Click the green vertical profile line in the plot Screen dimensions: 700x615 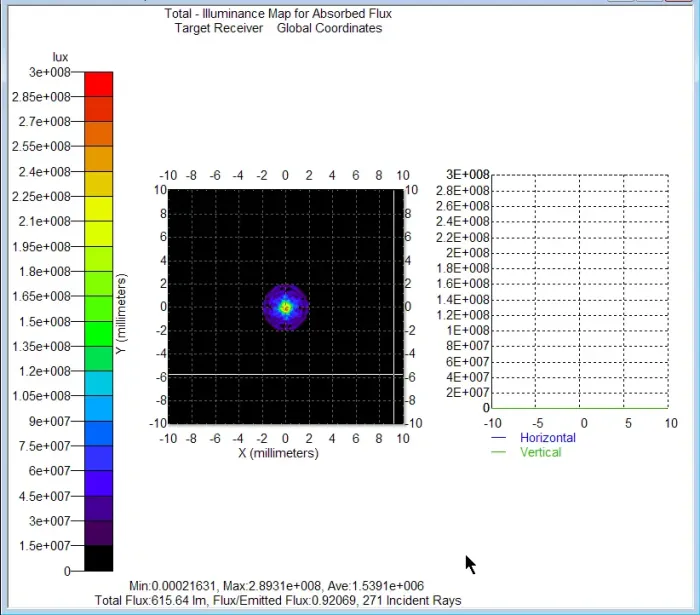pos(579,408)
